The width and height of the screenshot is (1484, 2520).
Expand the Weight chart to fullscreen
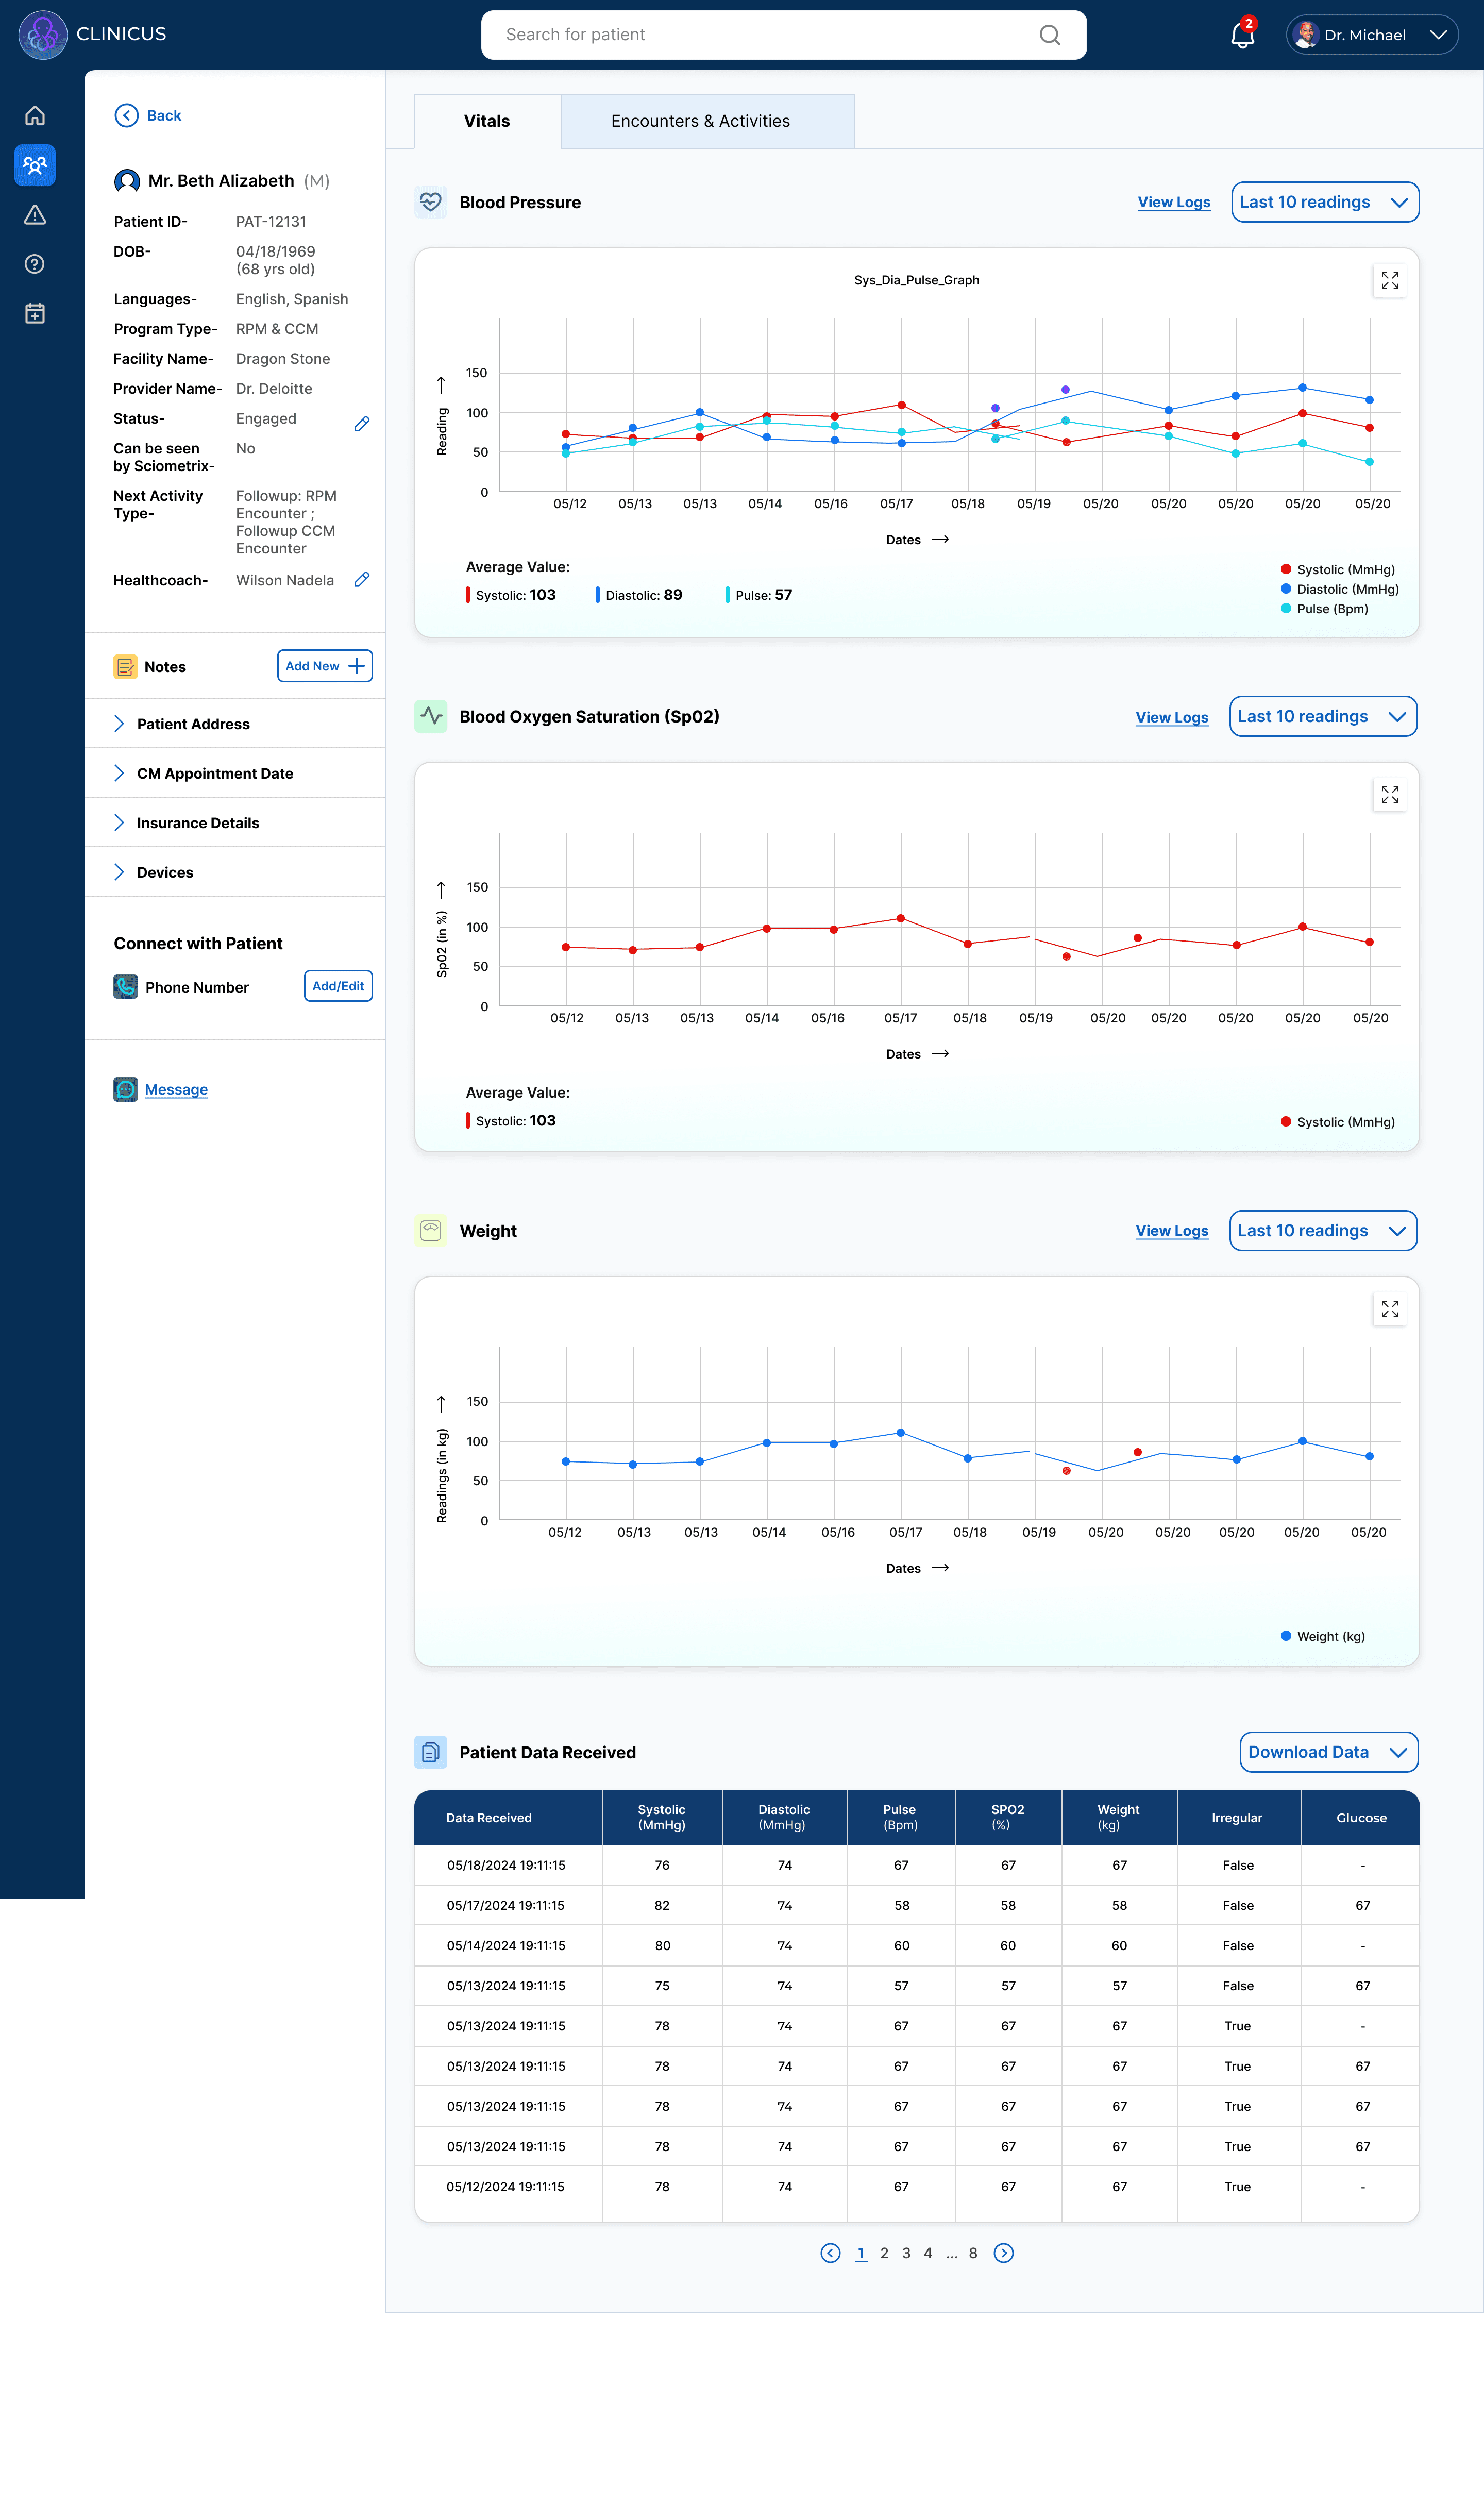pos(1389,1309)
